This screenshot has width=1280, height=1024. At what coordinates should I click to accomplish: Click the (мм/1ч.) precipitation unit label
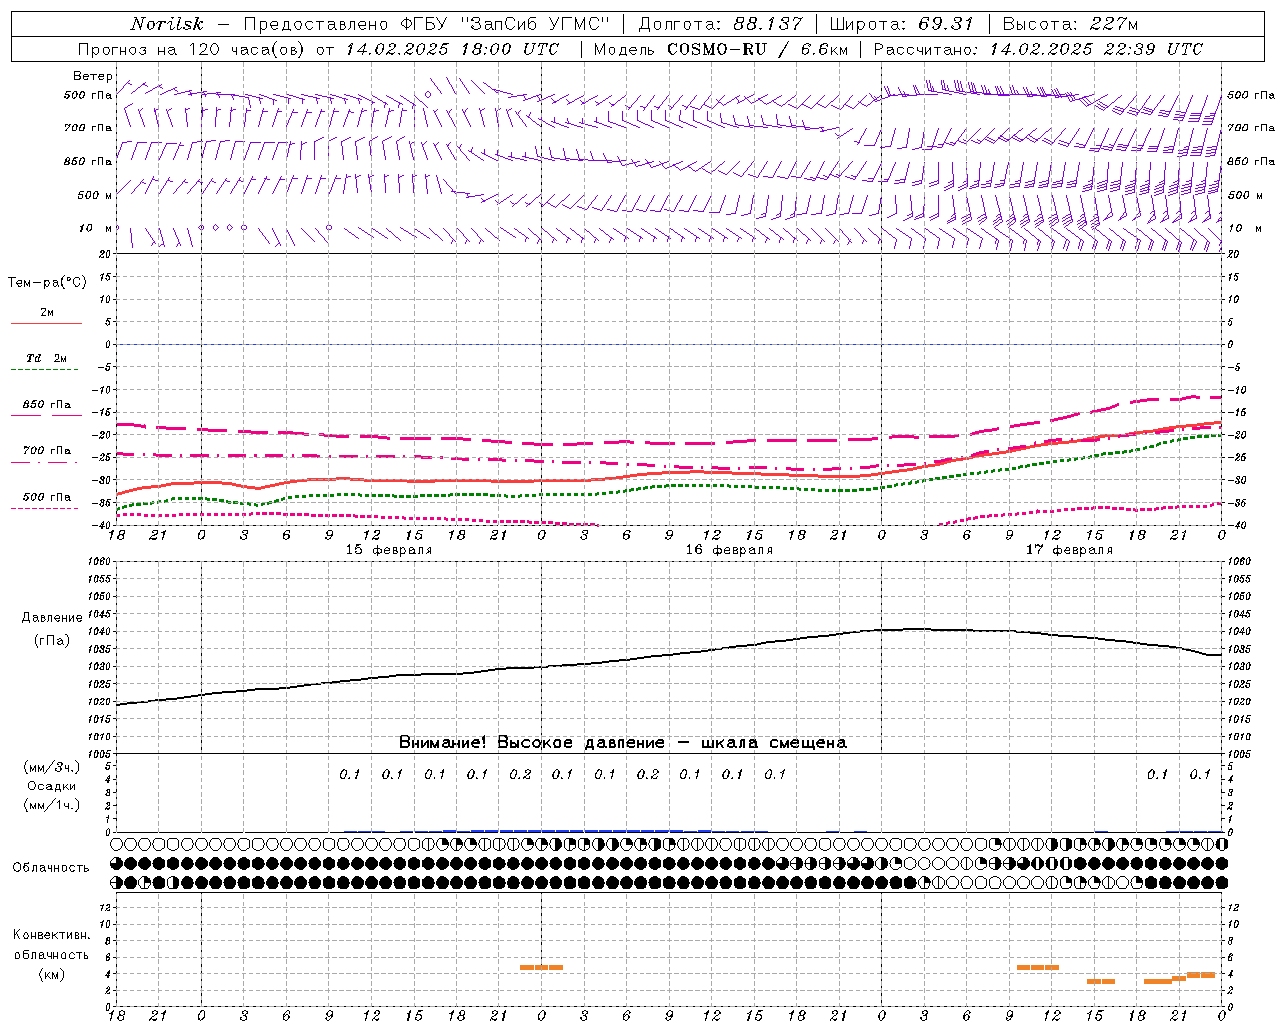tap(52, 805)
